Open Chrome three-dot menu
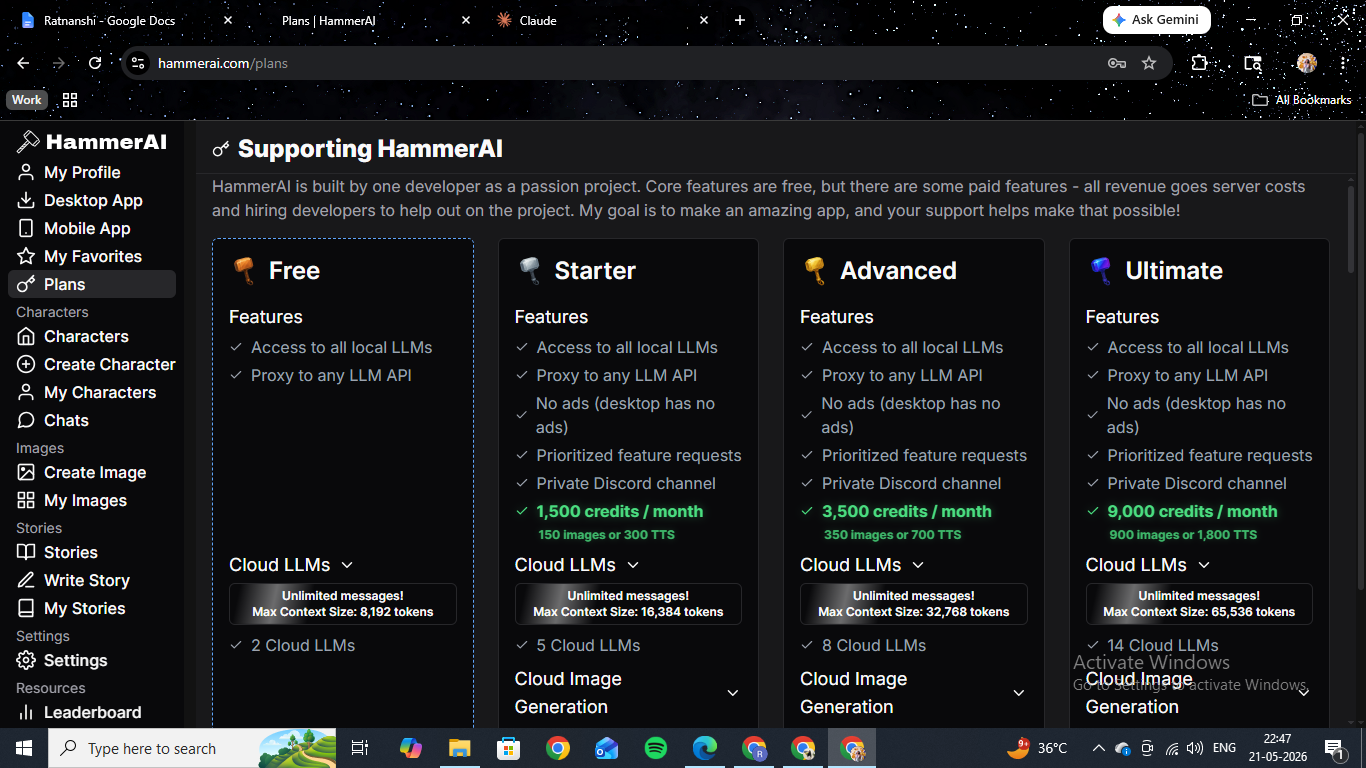This screenshot has width=1366, height=768. click(1343, 63)
